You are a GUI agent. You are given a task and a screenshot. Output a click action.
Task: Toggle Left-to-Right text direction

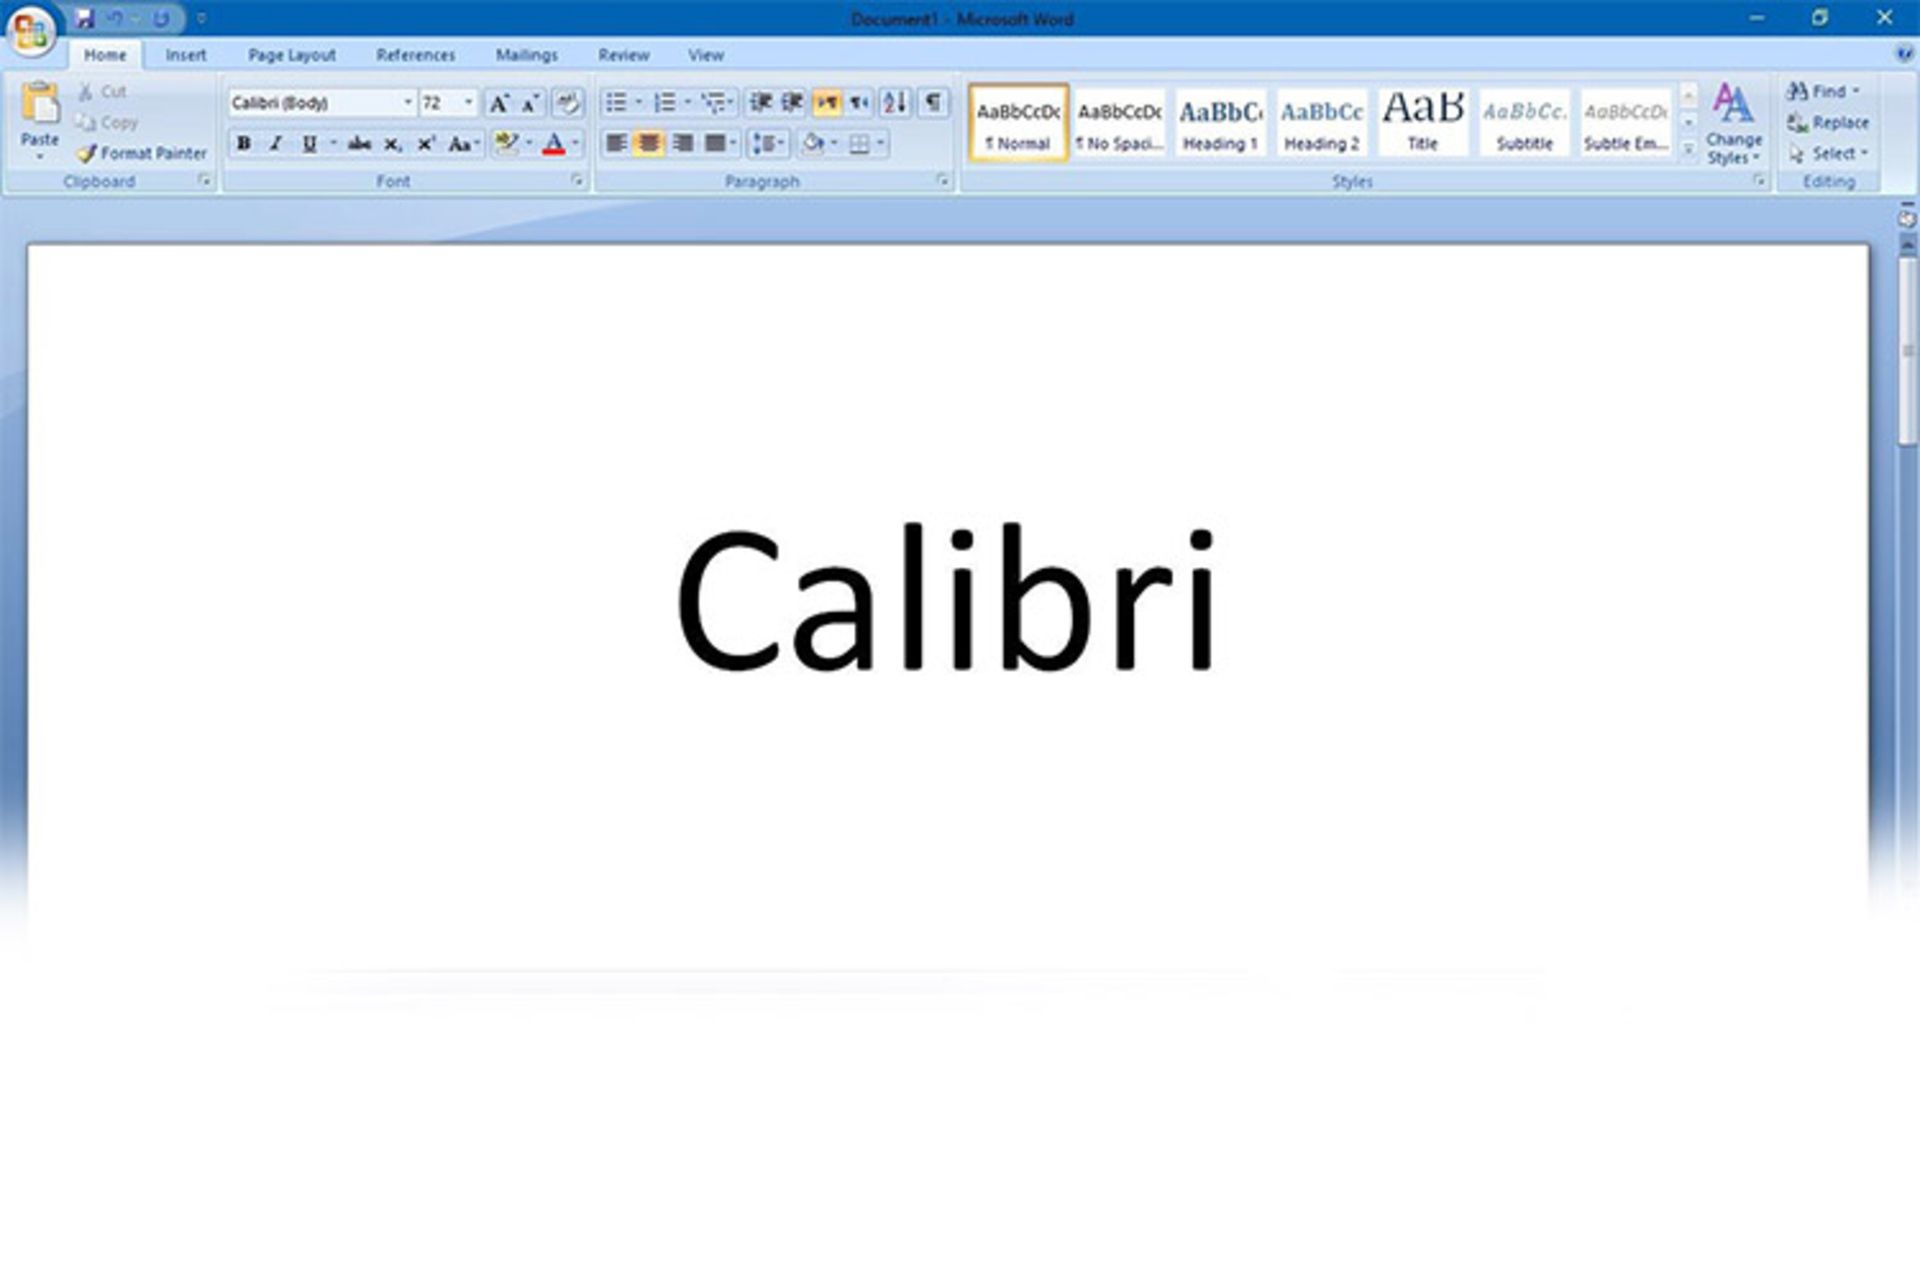[x=827, y=103]
